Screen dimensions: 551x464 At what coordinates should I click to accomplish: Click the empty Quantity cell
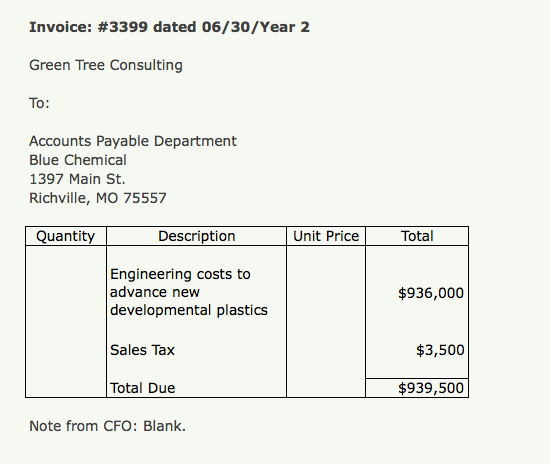click(x=66, y=321)
